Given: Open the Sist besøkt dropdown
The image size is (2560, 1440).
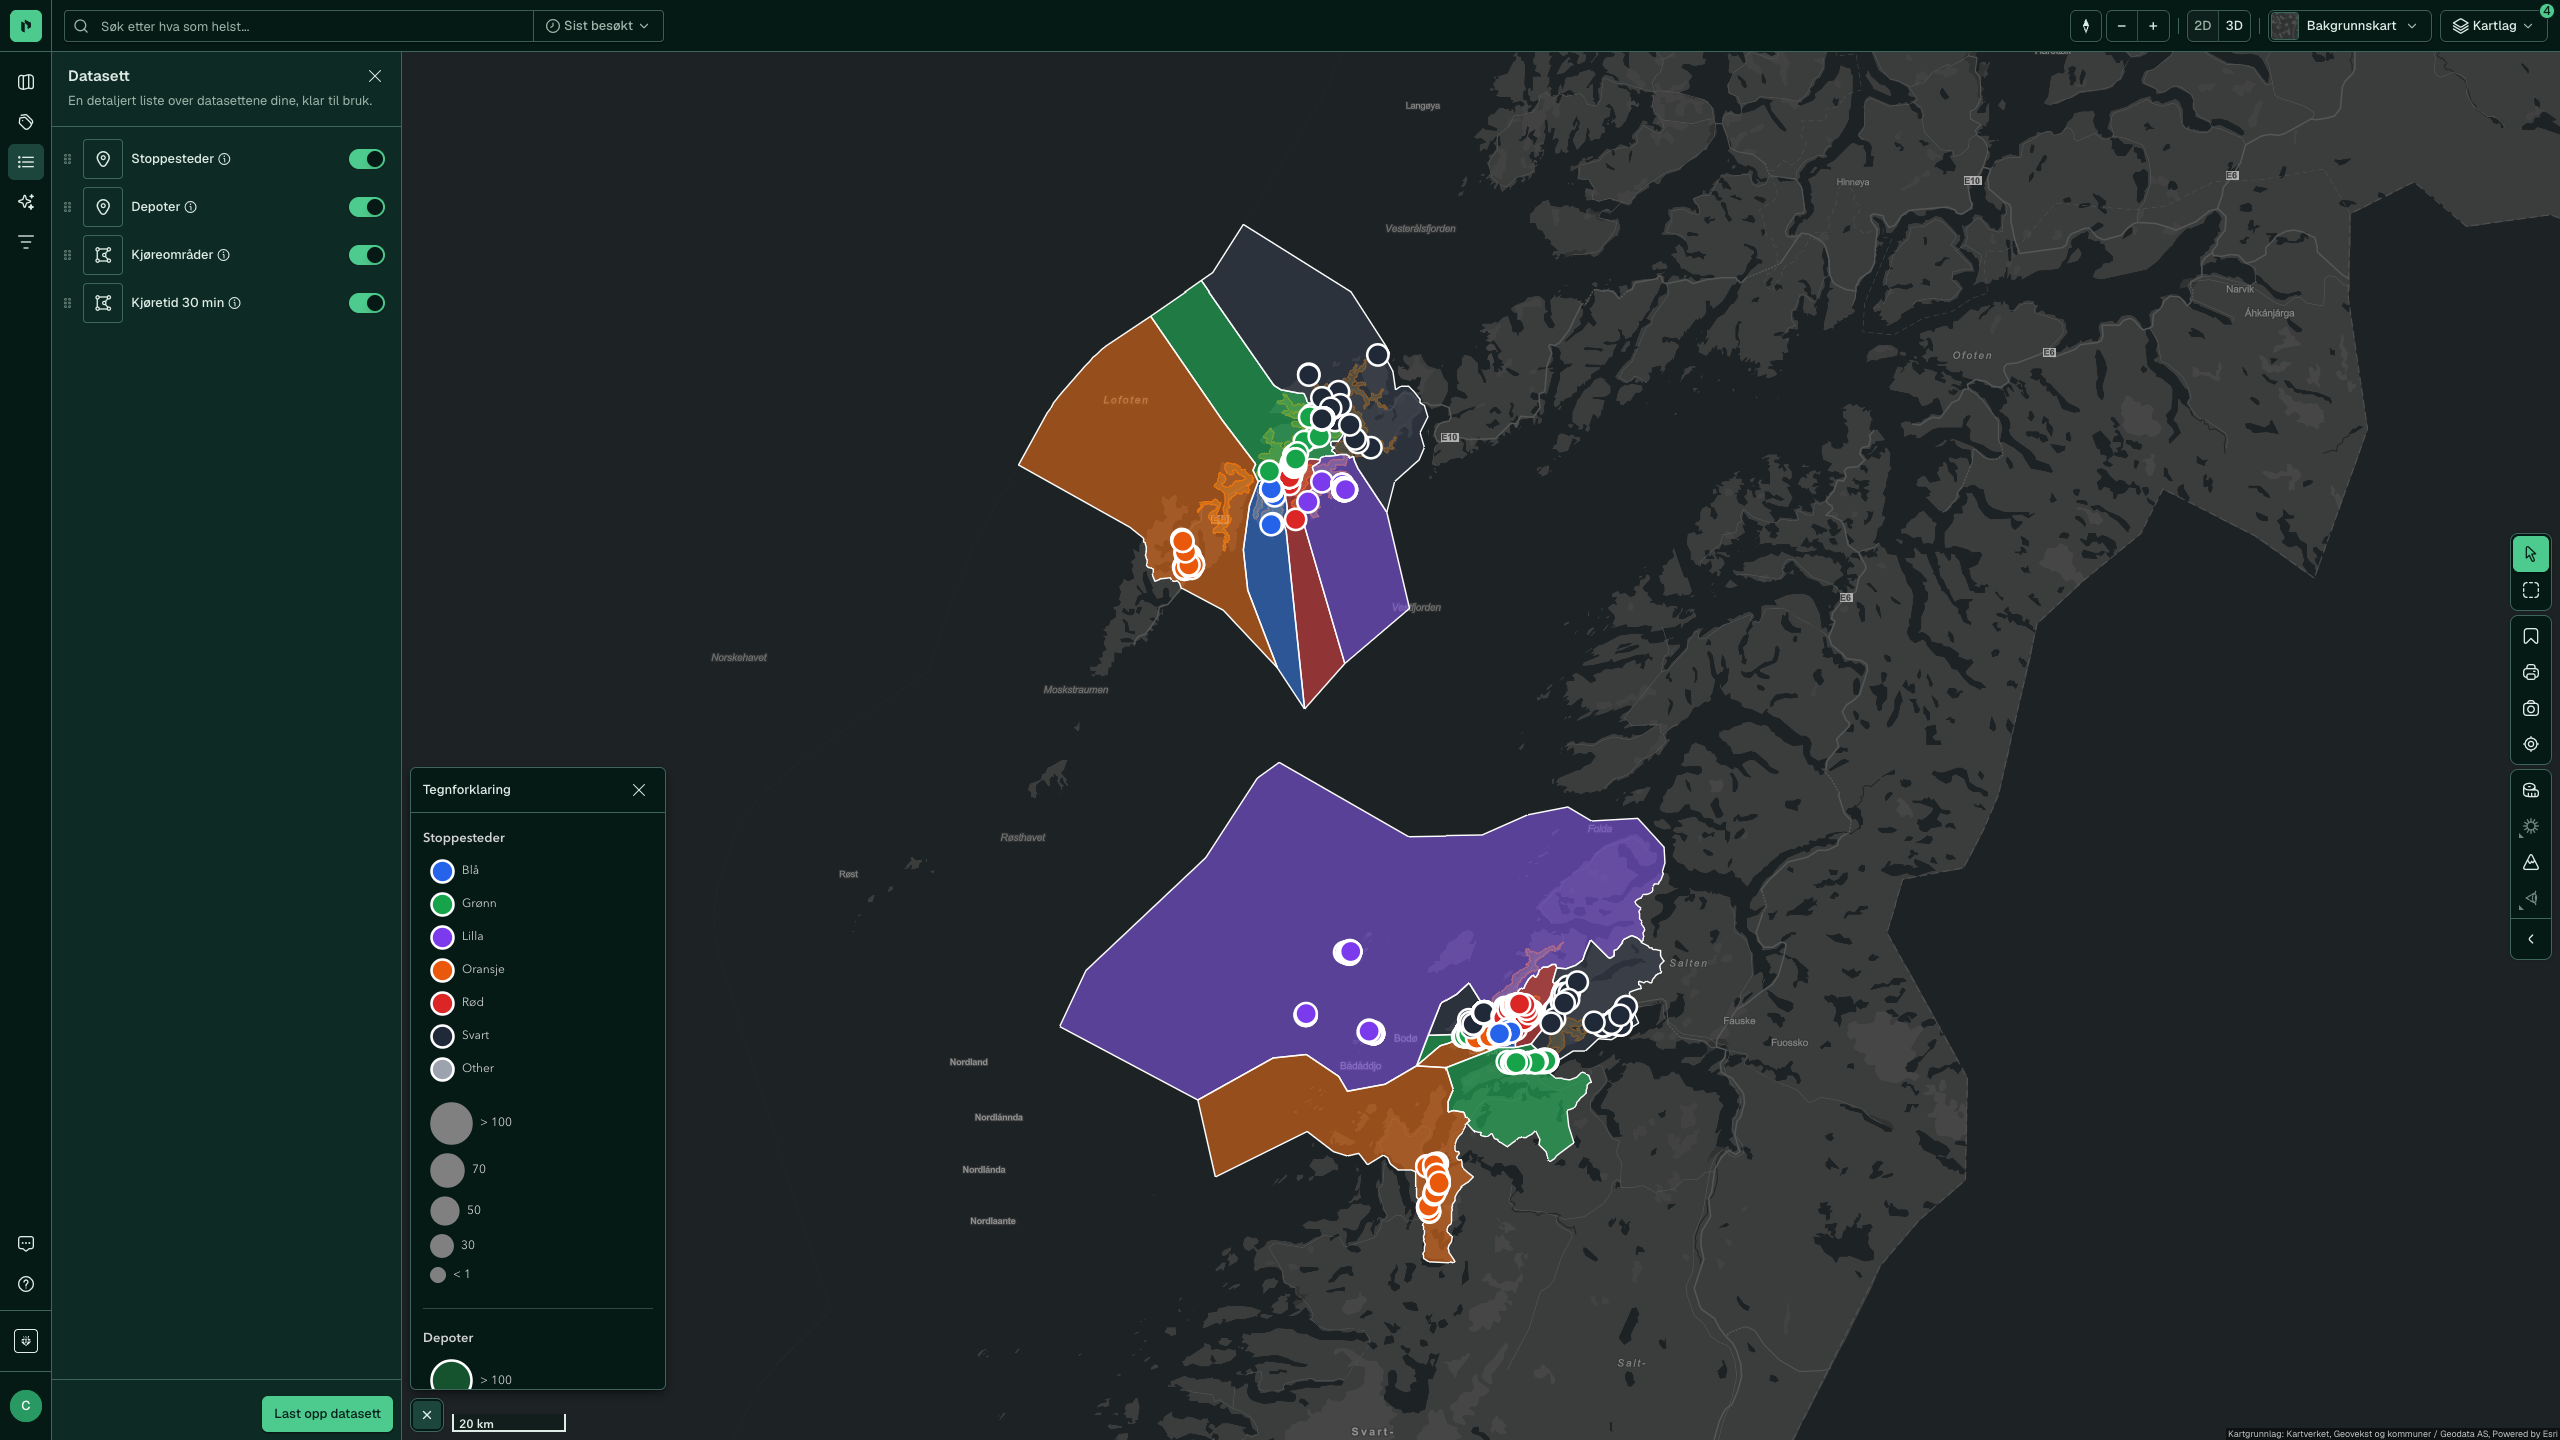Looking at the screenshot, I should pos(598,26).
